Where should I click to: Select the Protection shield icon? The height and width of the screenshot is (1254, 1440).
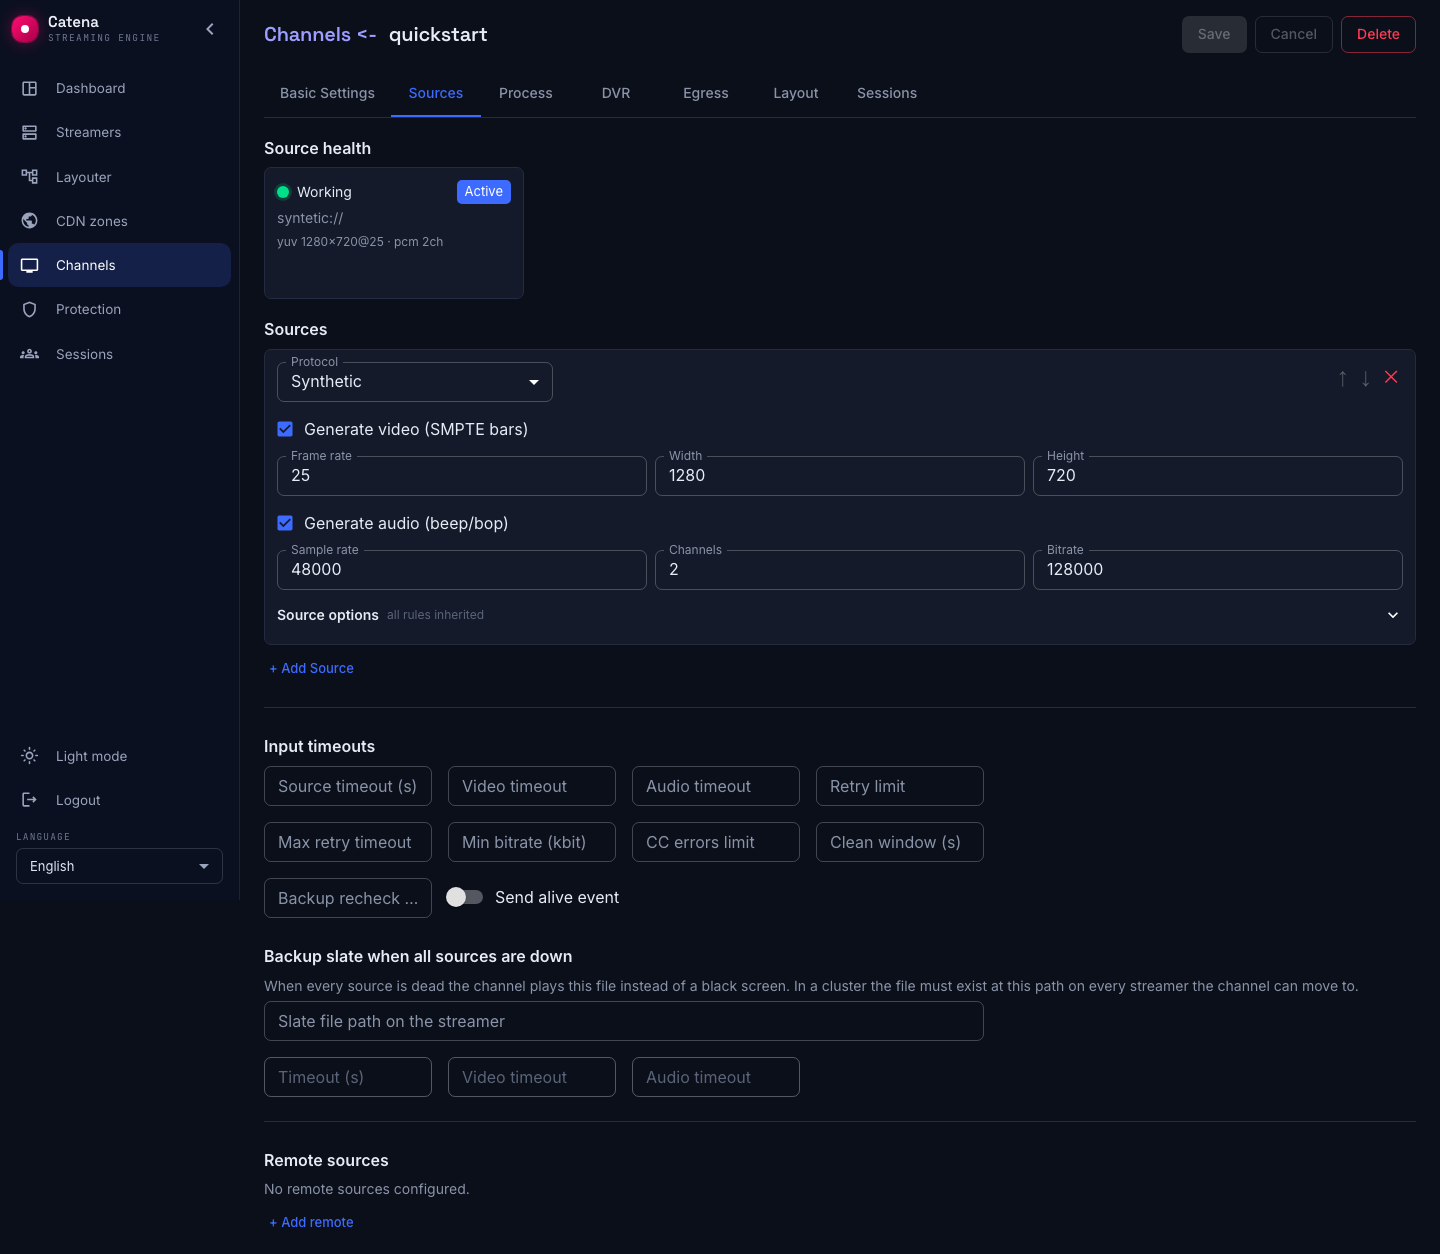30,309
